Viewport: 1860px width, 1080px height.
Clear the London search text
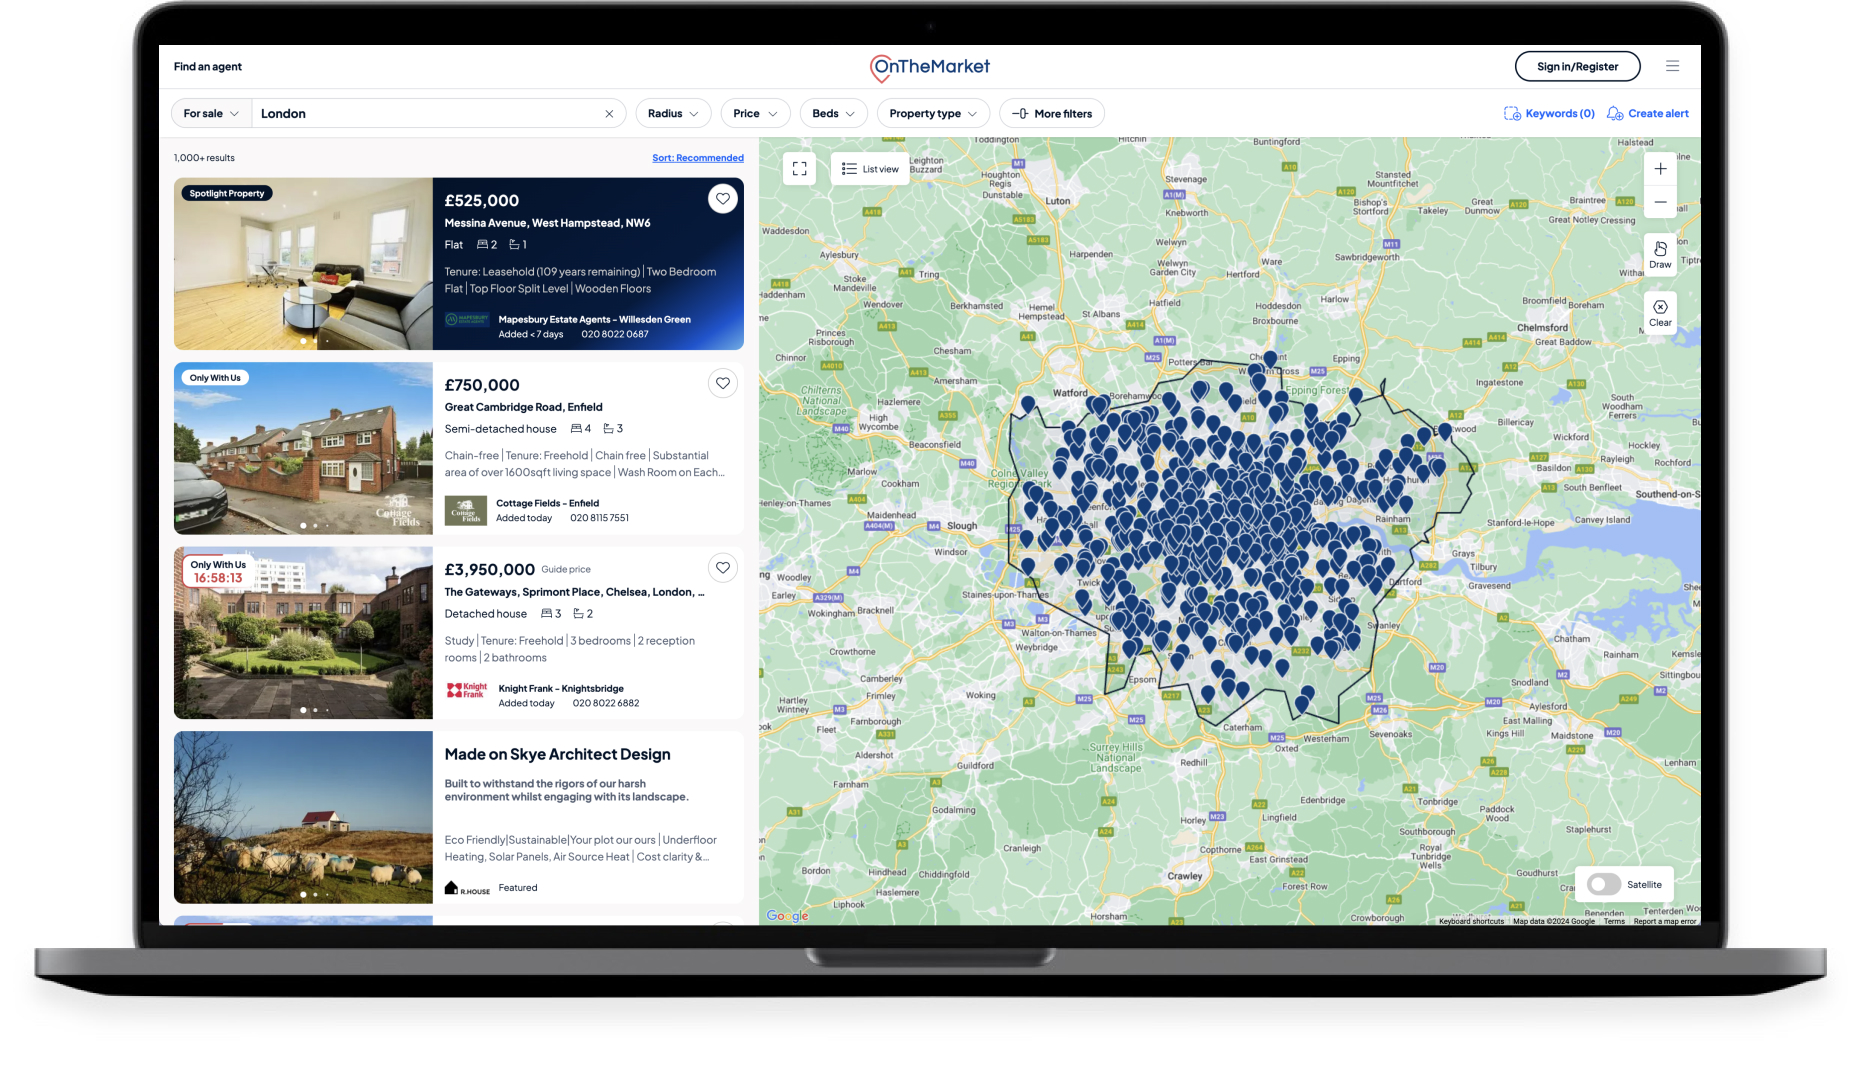tap(609, 114)
